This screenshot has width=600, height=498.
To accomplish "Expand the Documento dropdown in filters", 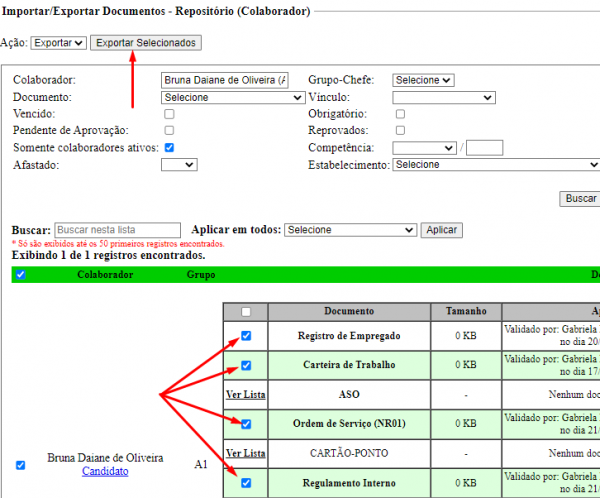I will [x=233, y=98].
